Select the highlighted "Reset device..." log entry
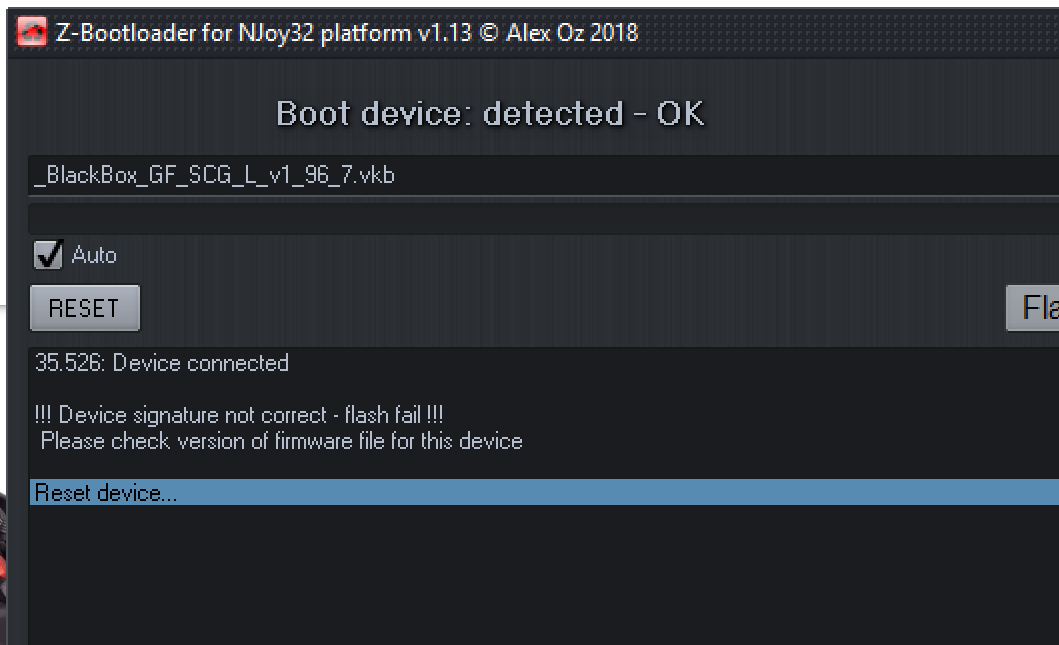This screenshot has width=1059, height=645. [106, 492]
